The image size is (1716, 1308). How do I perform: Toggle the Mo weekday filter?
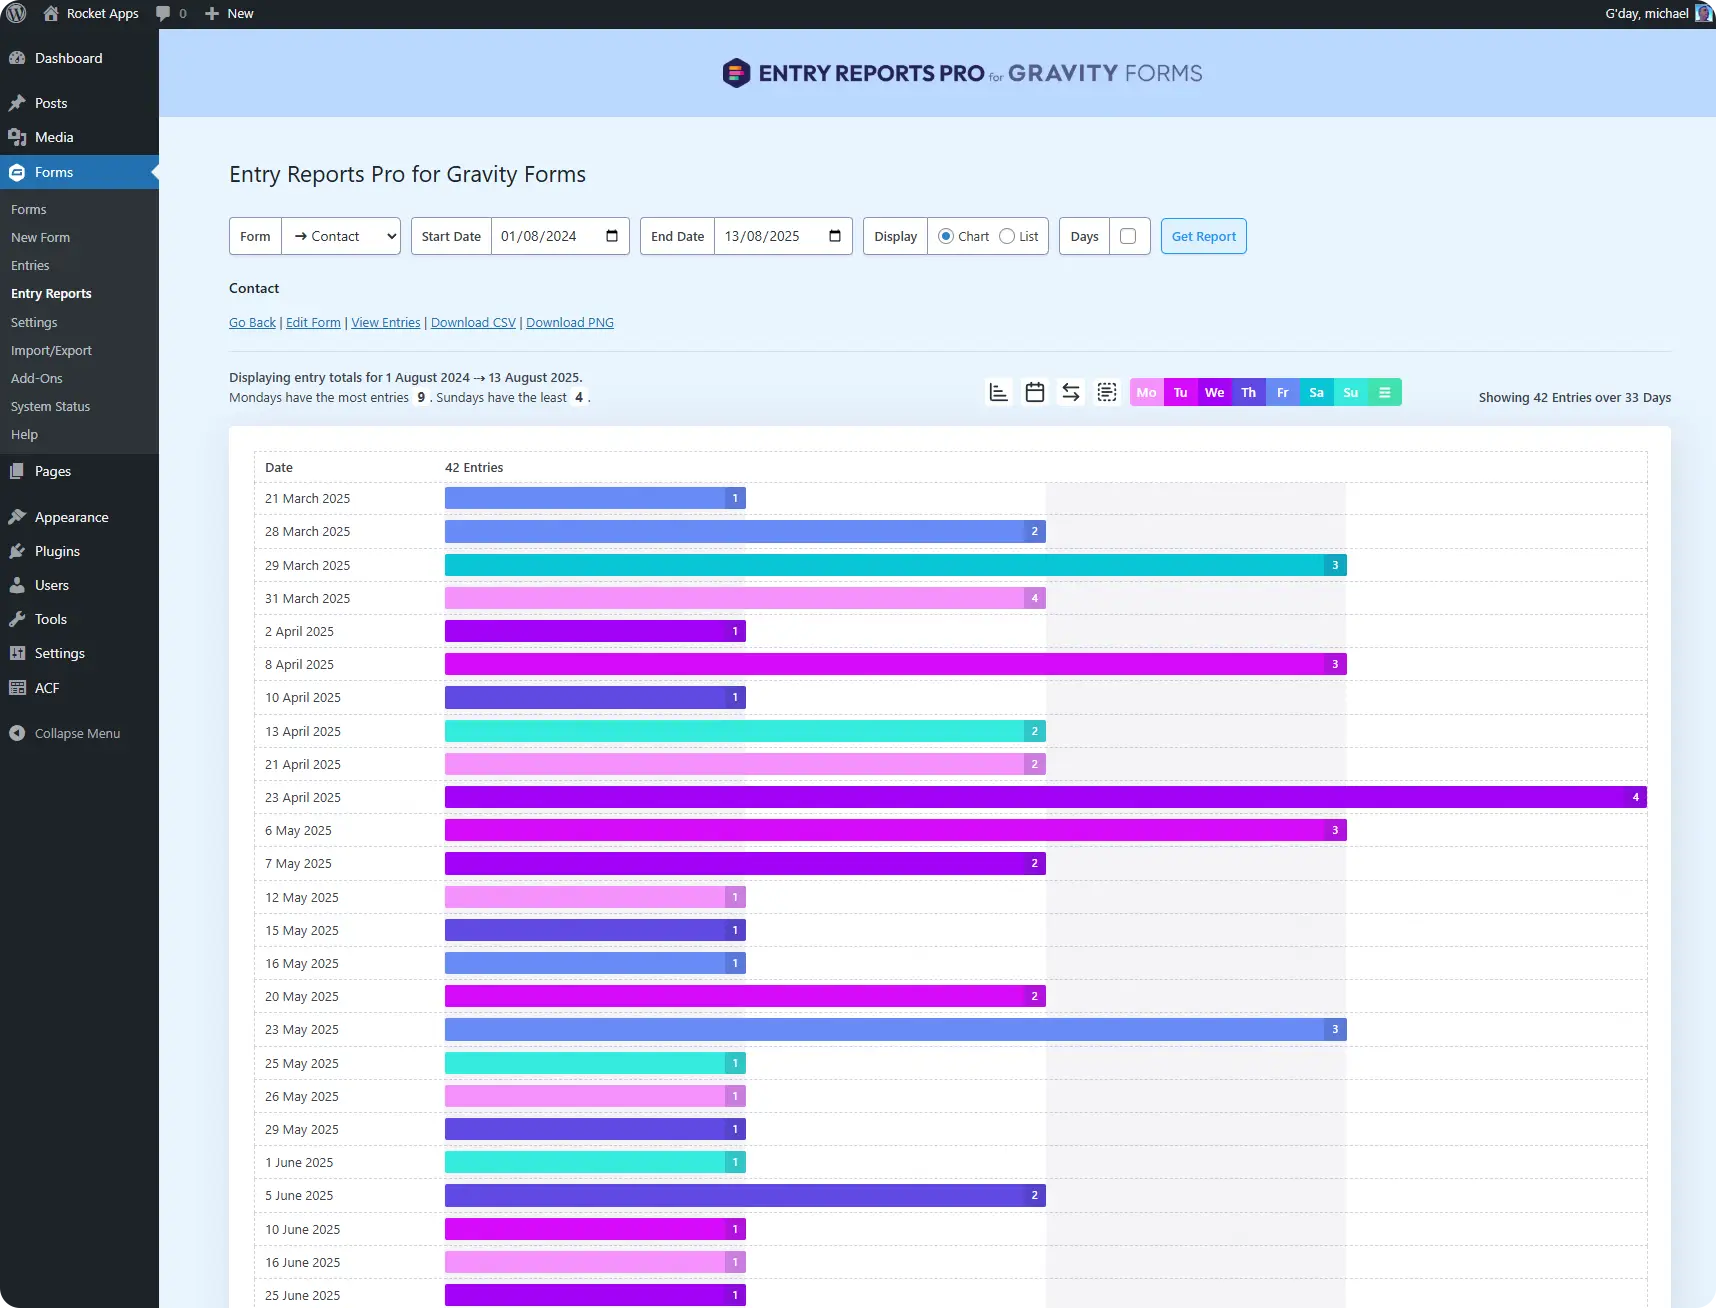1147,392
